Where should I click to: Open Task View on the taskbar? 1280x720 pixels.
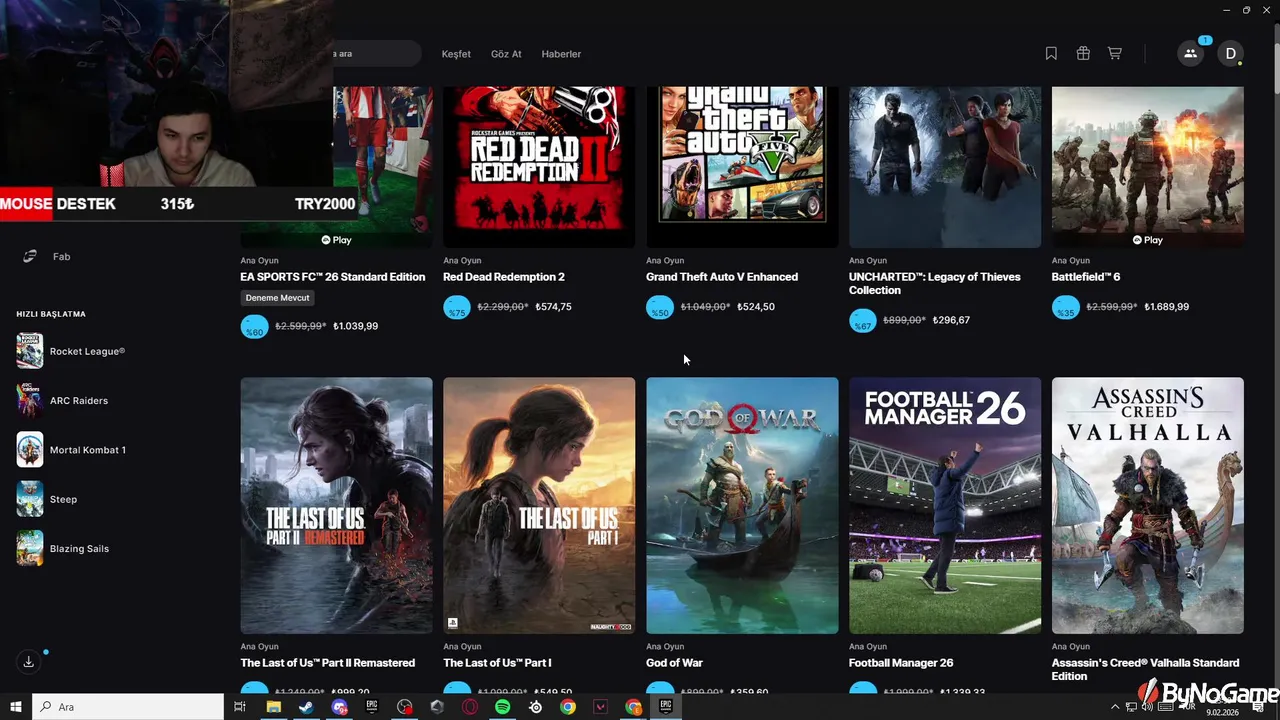click(x=240, y=707)
